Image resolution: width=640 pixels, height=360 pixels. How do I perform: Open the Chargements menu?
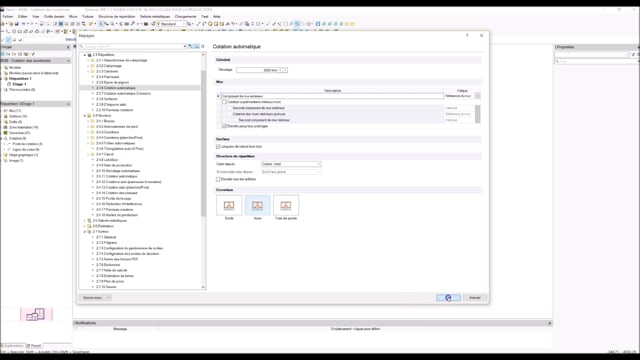pyautogui.click(x=185, y=17)
